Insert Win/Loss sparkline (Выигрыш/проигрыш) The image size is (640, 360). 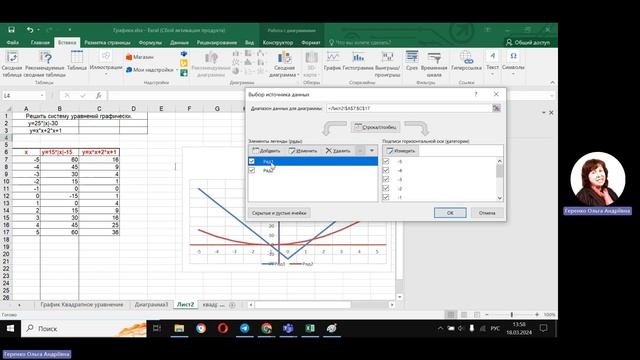pos(387,64)
